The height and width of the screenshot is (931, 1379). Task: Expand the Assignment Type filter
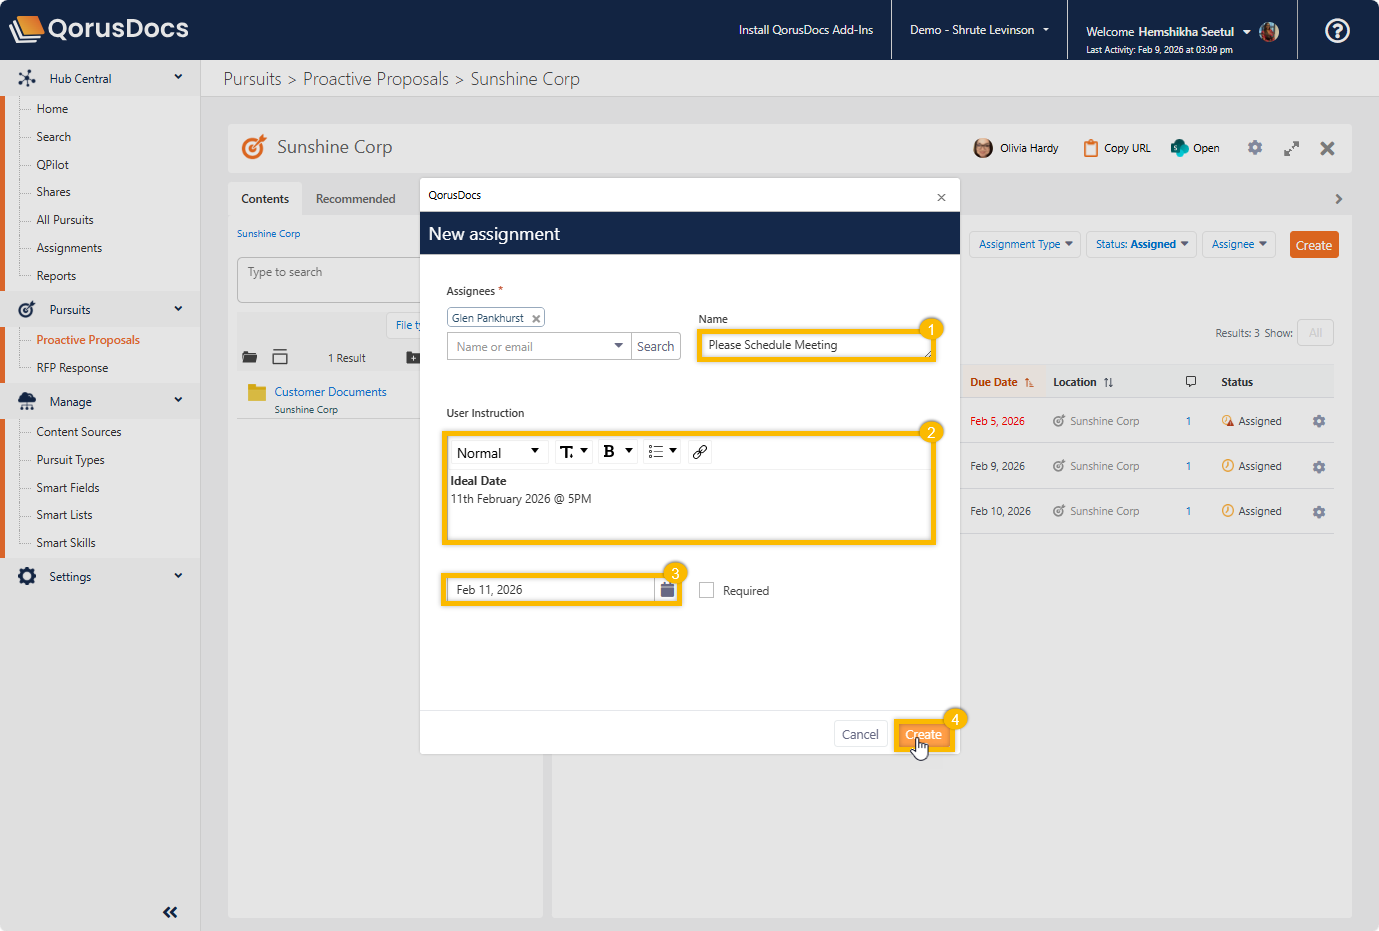pos(1025,244)
